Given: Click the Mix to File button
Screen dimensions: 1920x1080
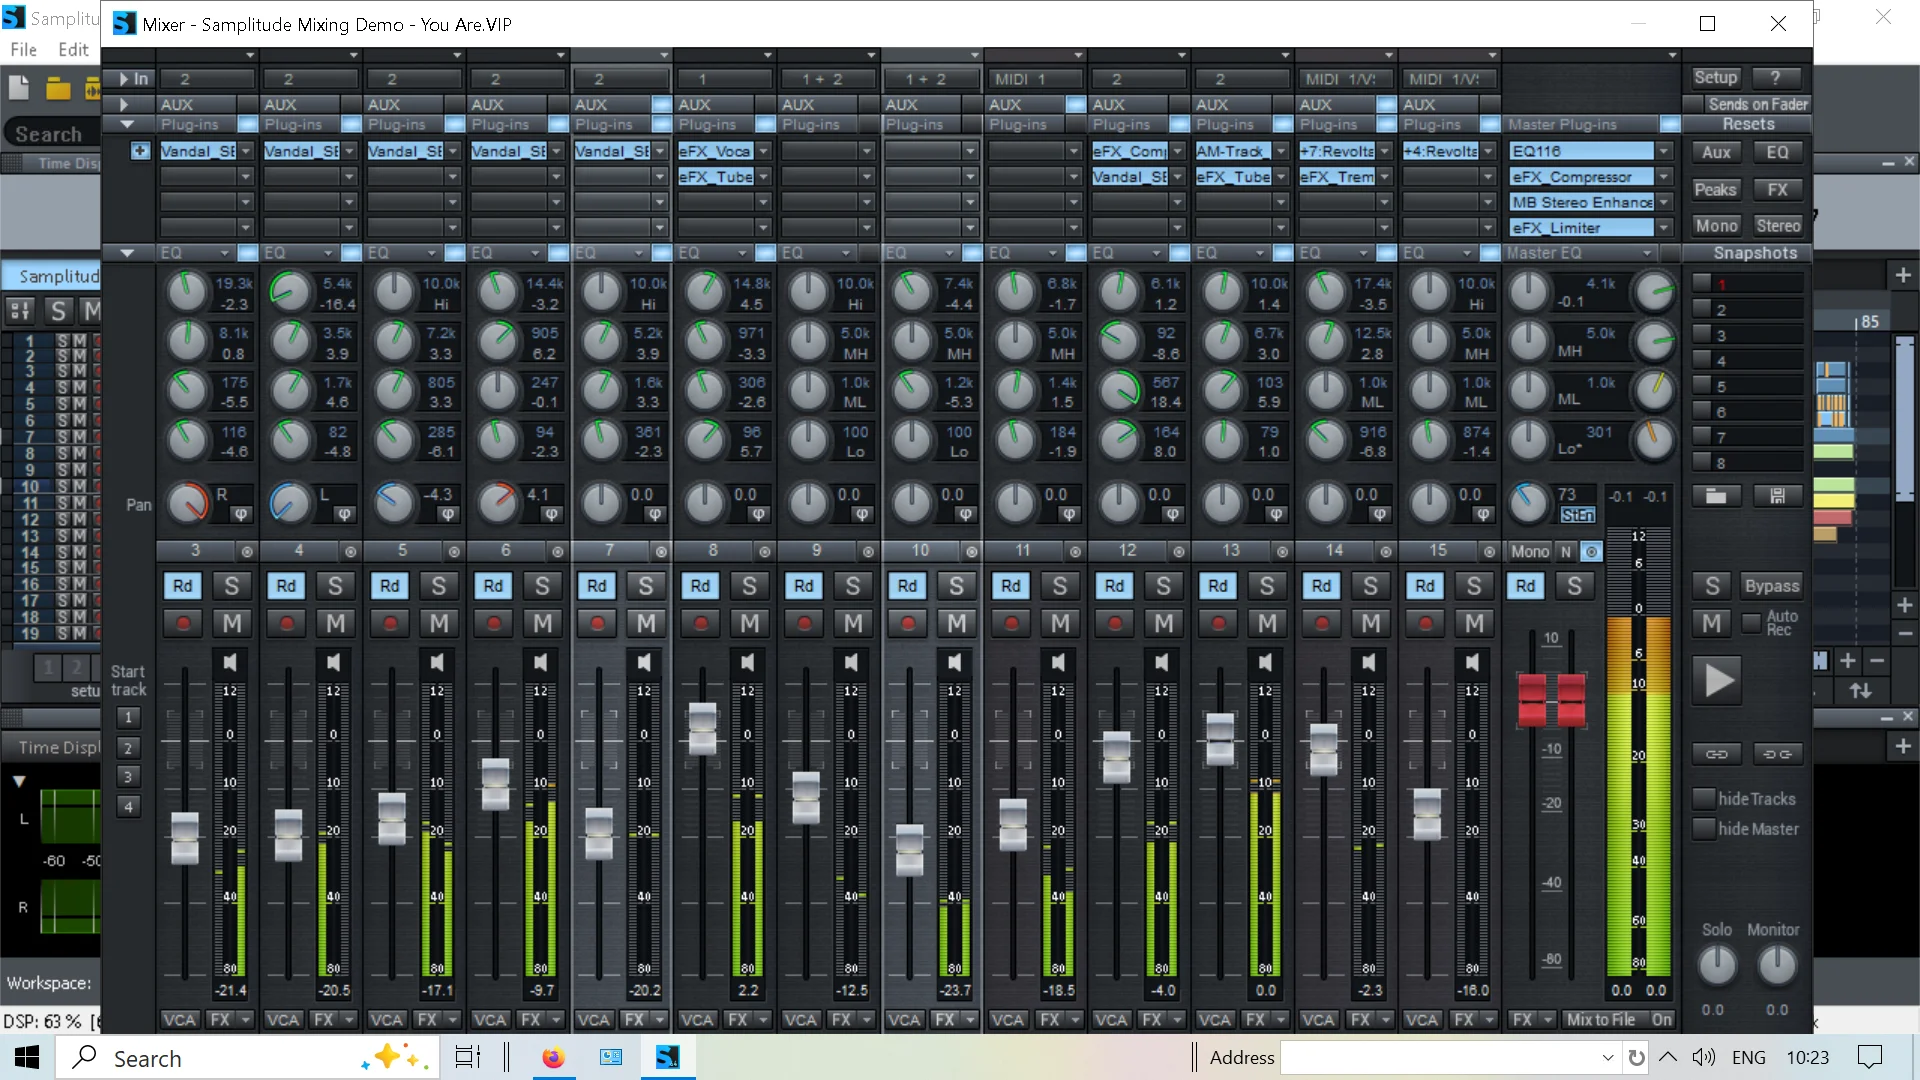Looking at the screenshot, I should pos(1600,1019).
